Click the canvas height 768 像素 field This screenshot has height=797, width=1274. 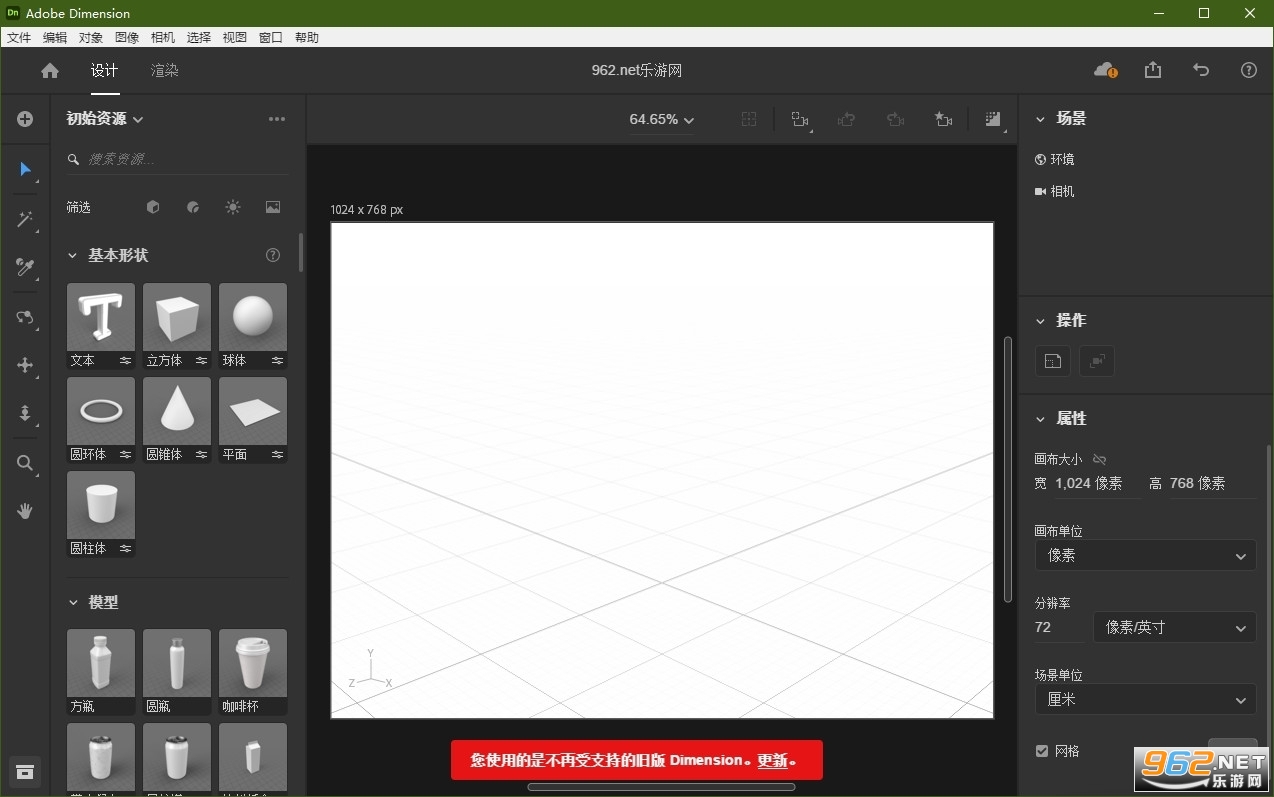pyautogui.click(x=1211, y=483)
